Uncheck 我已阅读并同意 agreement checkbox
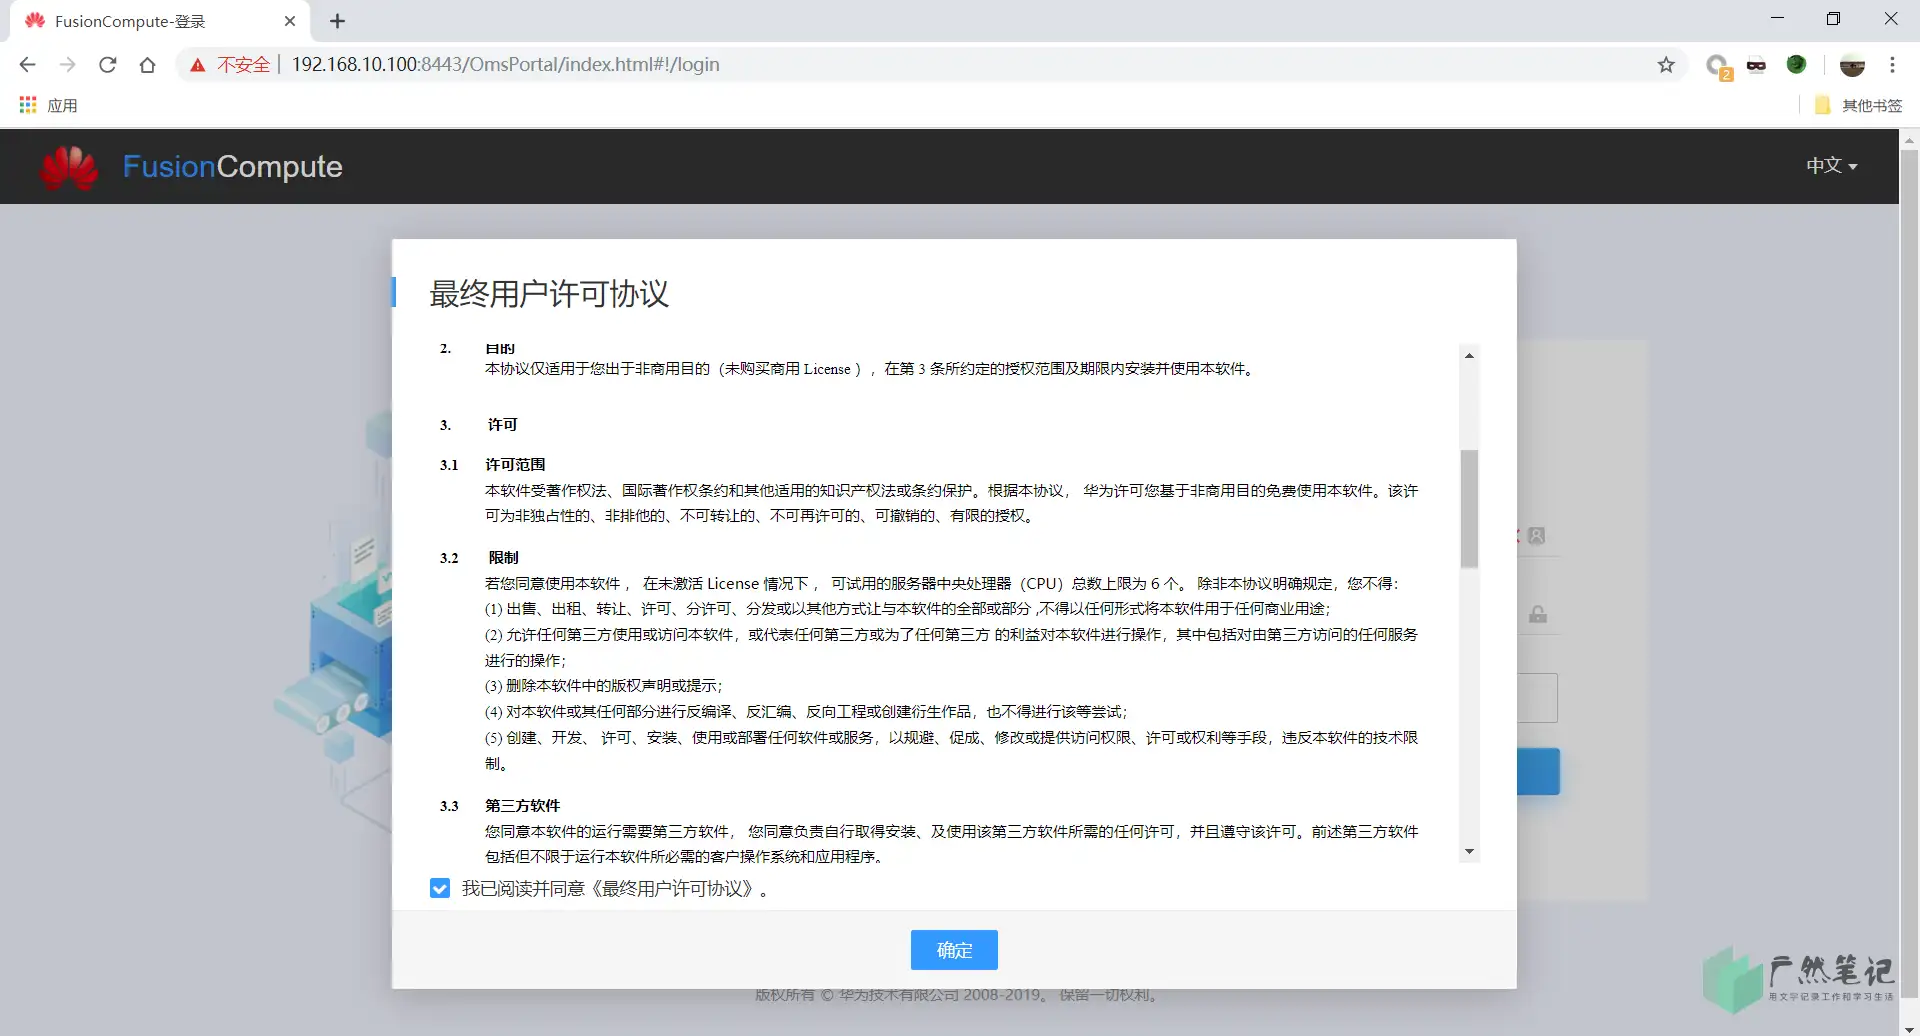Viewport: 1920px width, 1036px height. tap(440, 888)
